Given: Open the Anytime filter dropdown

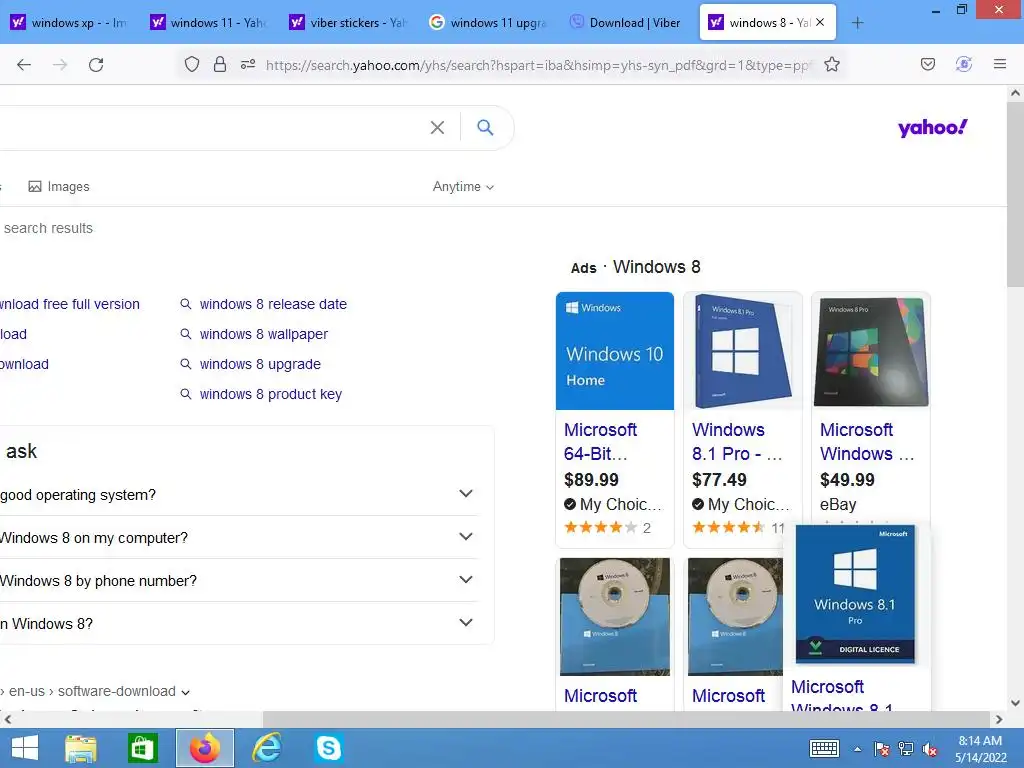Looking at the screenshot, I should (463, 187).
